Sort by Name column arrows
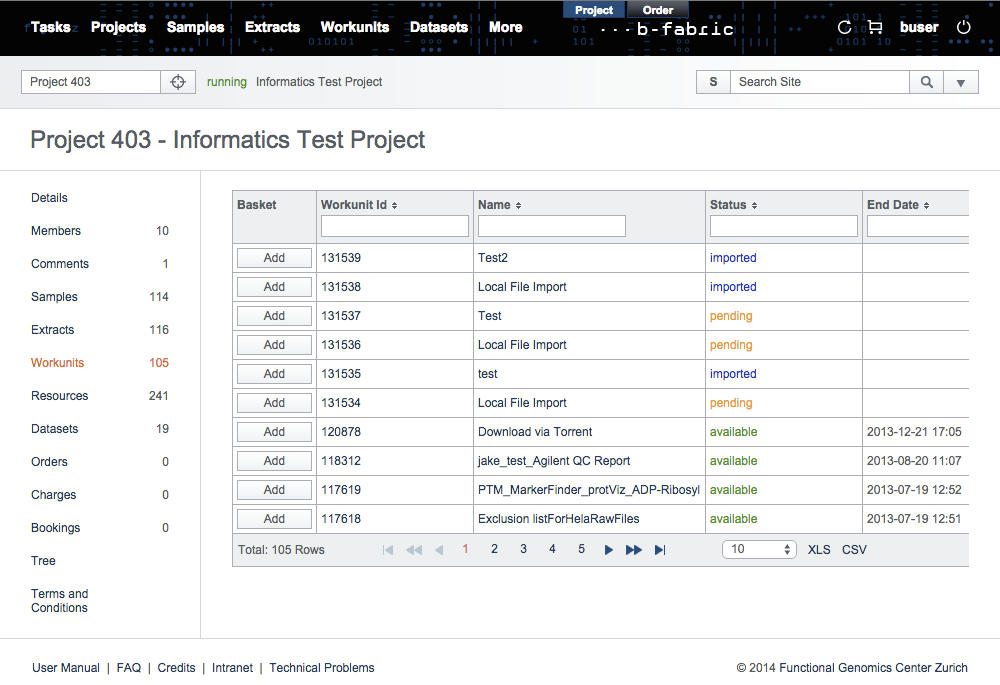 click(518, 205)
